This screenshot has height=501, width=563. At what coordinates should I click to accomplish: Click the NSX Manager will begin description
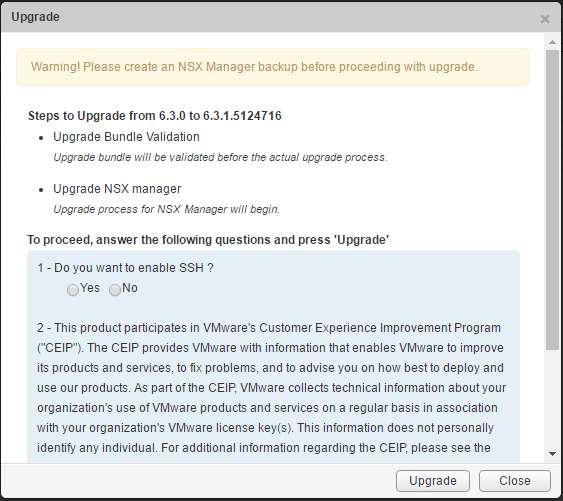click(167, 209)
